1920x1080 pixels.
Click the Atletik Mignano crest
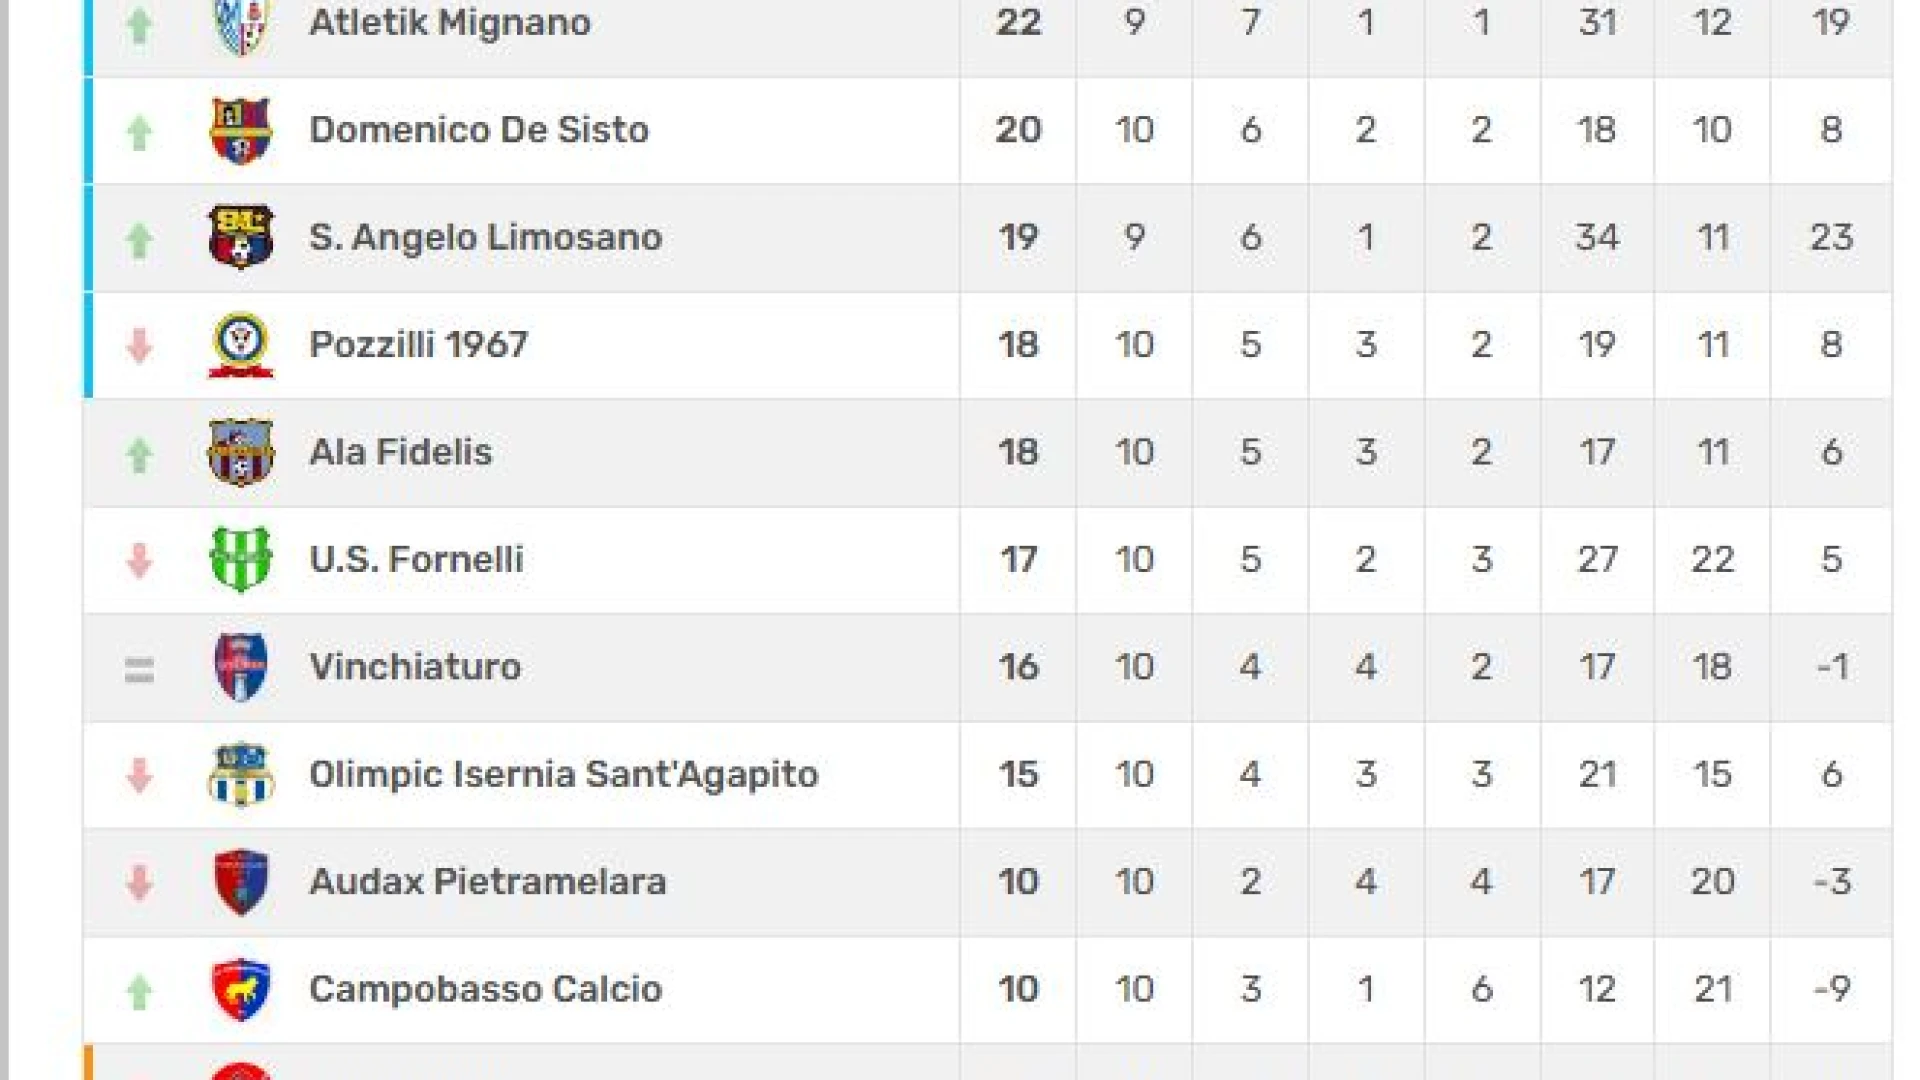(240, 25)
